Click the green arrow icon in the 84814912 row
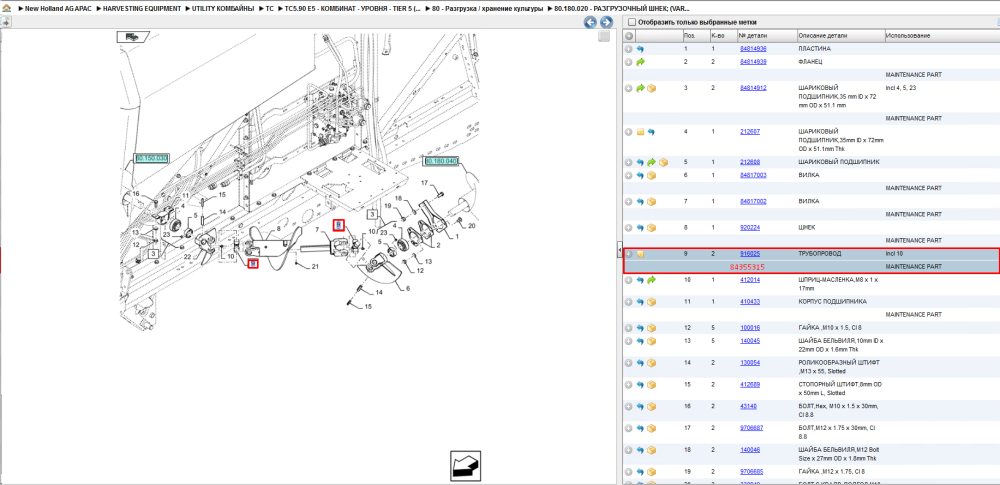Image resolution: width=1000 pixels, height=485 pixels. [x=641, y=88]
